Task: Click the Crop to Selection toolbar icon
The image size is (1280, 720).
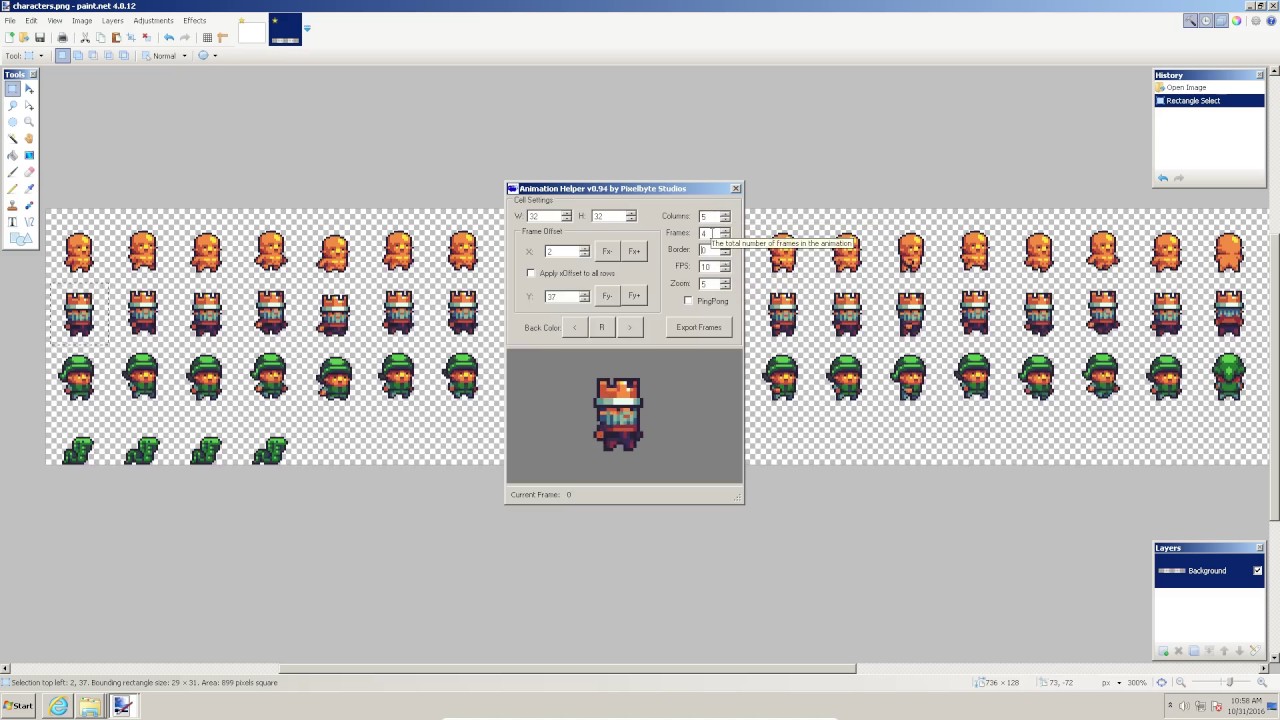Action: click(131, 37)
